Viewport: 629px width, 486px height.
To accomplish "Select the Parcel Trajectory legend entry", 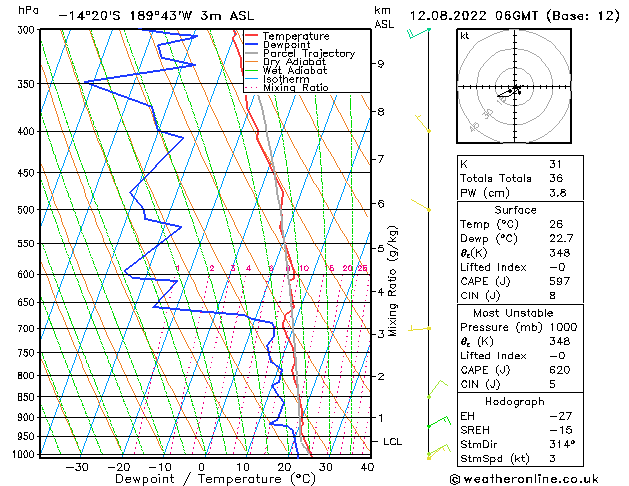I will click(x=309, y=53).
